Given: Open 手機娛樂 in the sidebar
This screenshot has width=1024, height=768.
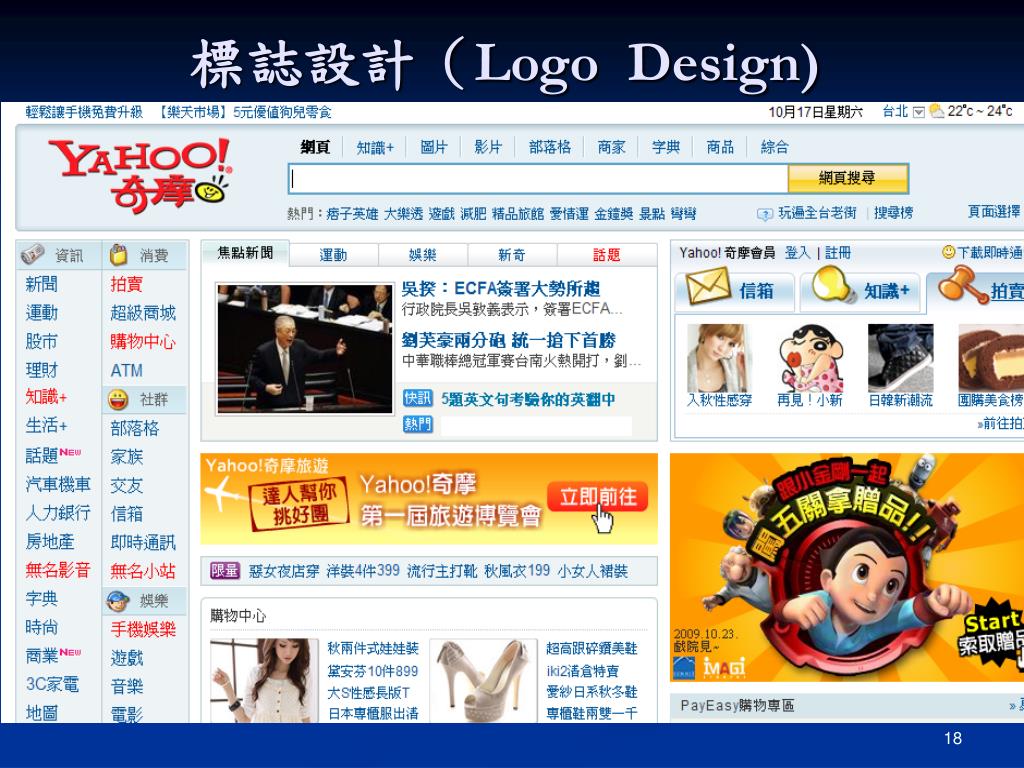Looking at the screenshot, I should pos(143,630).
